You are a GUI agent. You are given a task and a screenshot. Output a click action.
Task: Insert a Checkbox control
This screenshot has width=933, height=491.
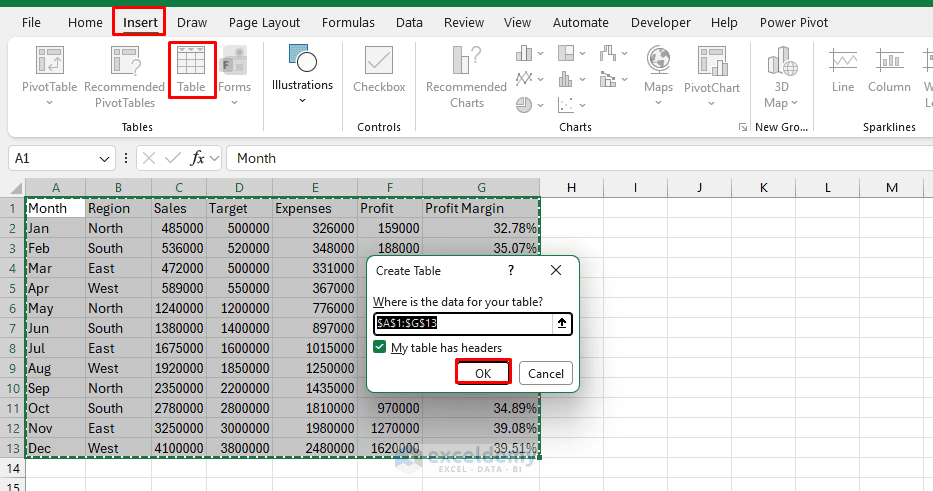click(379, 69)
